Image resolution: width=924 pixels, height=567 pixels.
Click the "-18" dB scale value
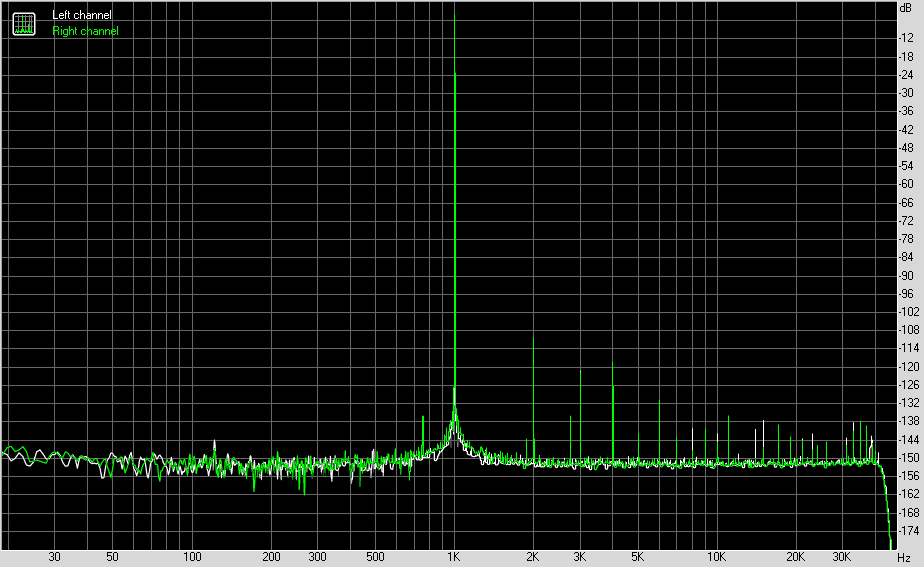[906, 57]
